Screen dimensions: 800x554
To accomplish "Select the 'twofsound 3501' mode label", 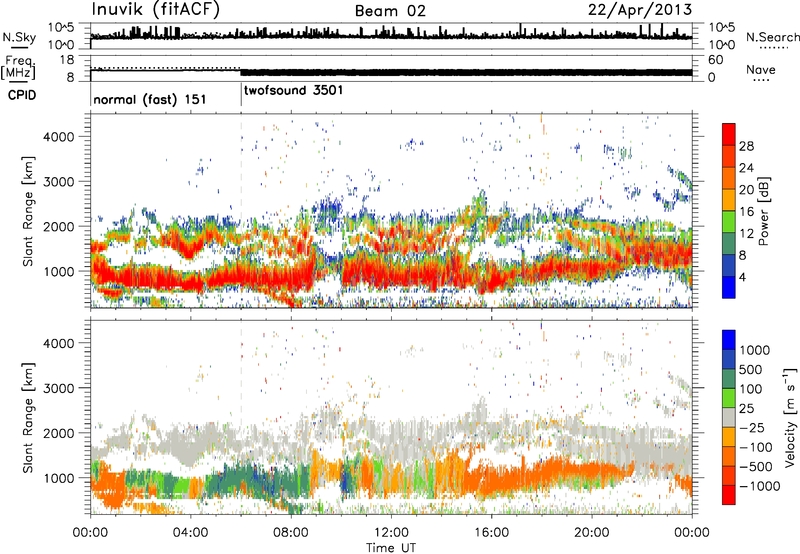I will tap(293, 90).
